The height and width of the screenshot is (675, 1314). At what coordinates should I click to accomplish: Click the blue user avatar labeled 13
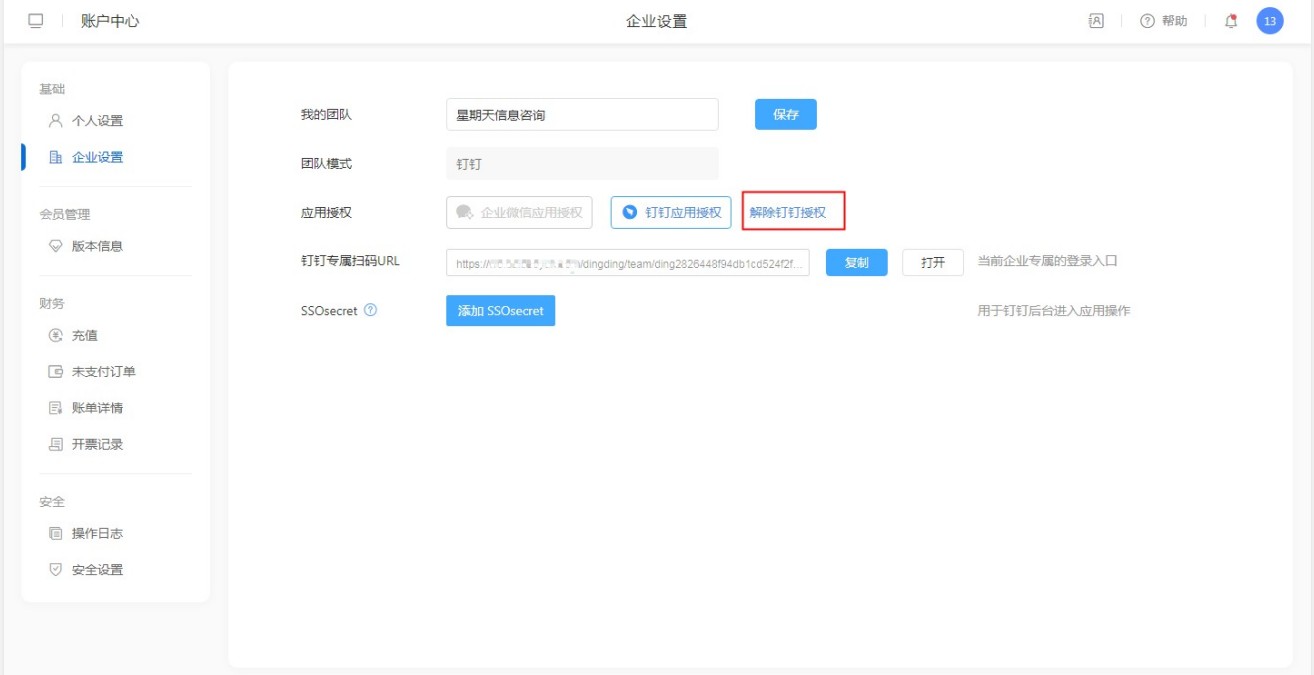coord(1270,21)
